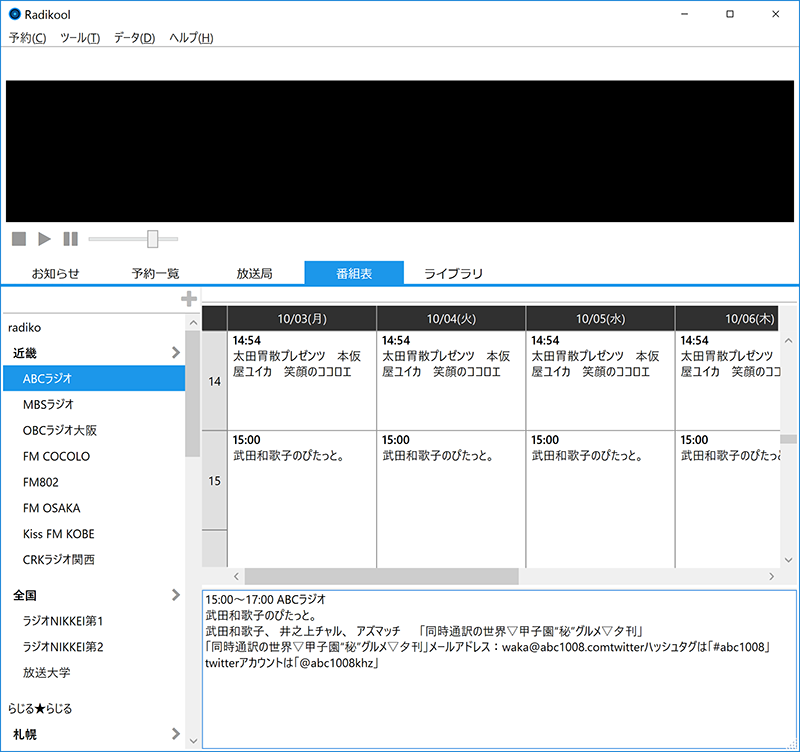Click the timetable horizontal scrollbar thumb
The width and height of the screenshot is (800, 752).
point(382,576)
